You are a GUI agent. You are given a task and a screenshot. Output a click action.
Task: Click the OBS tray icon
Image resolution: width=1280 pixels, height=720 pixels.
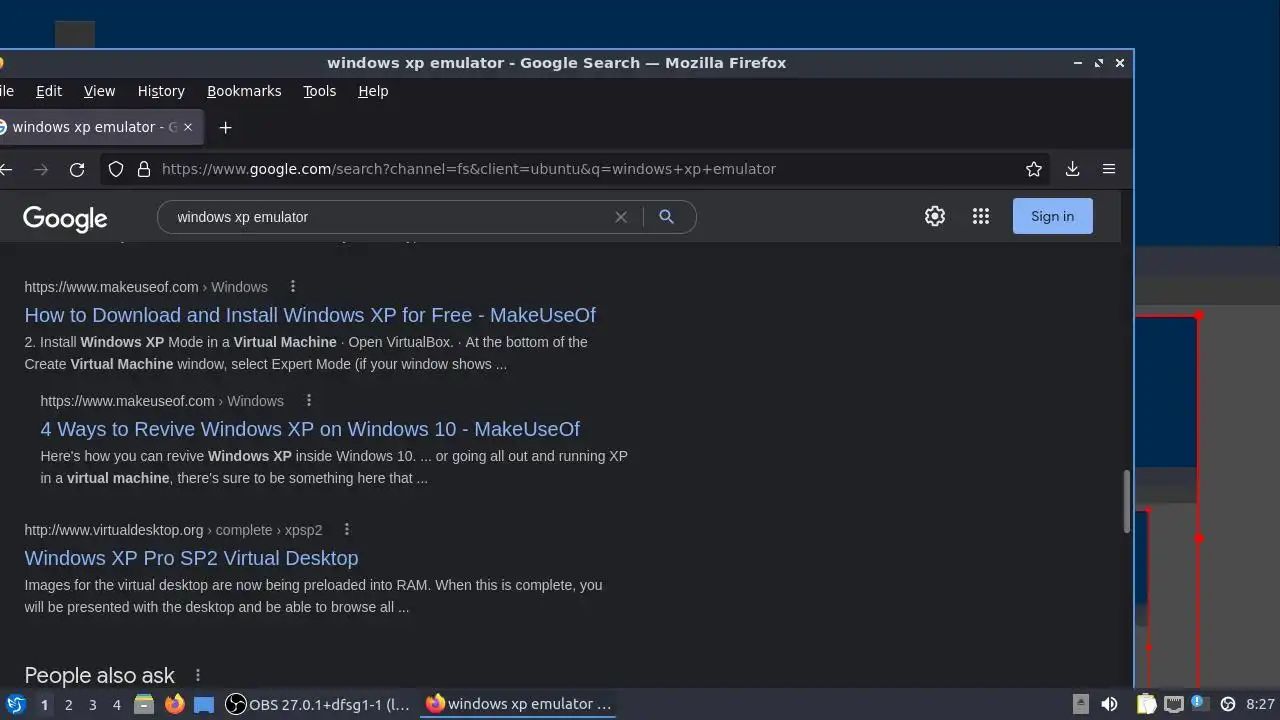click(x=1228, y=704)
